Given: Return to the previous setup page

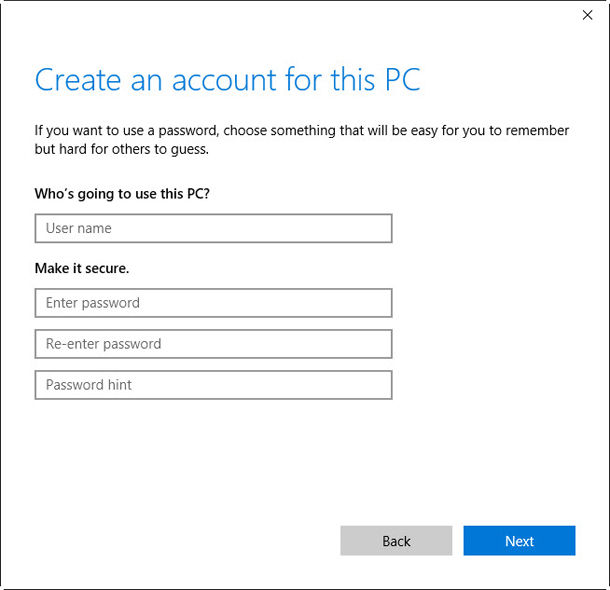Looking at the screenshot, I should [x=396, y=541].
